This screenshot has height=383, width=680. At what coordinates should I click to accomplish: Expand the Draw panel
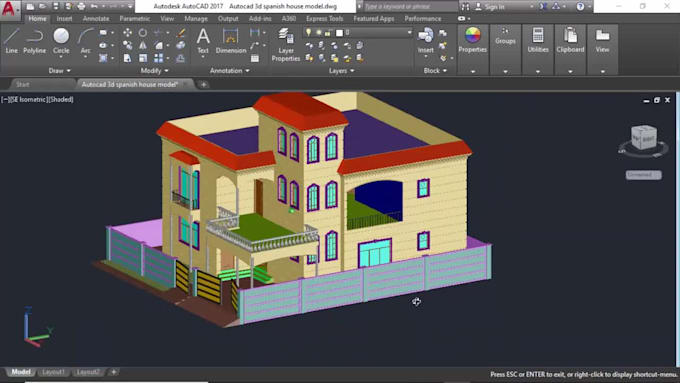[x=59, y=70]
